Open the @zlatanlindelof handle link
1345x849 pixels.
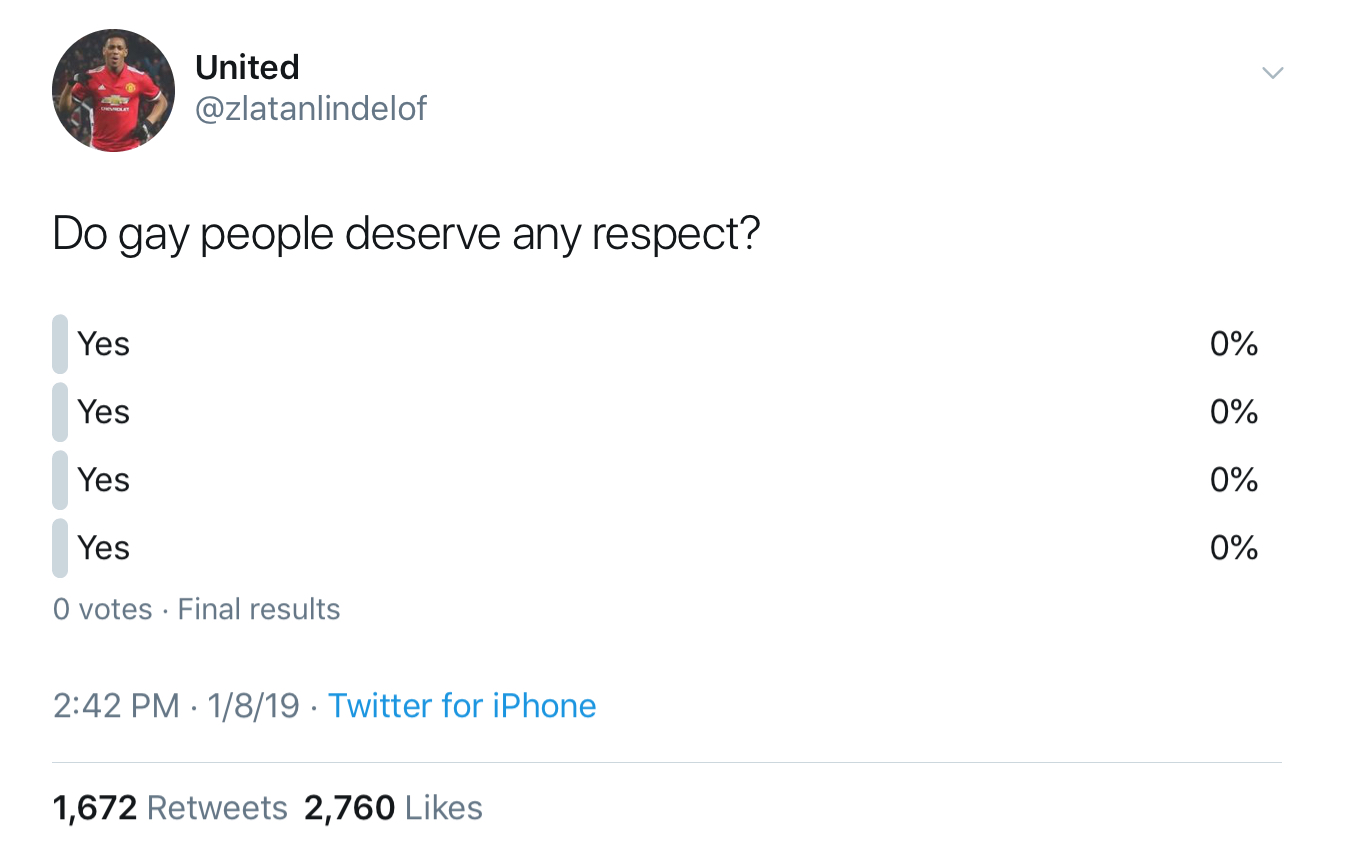[x=311, y=108]
